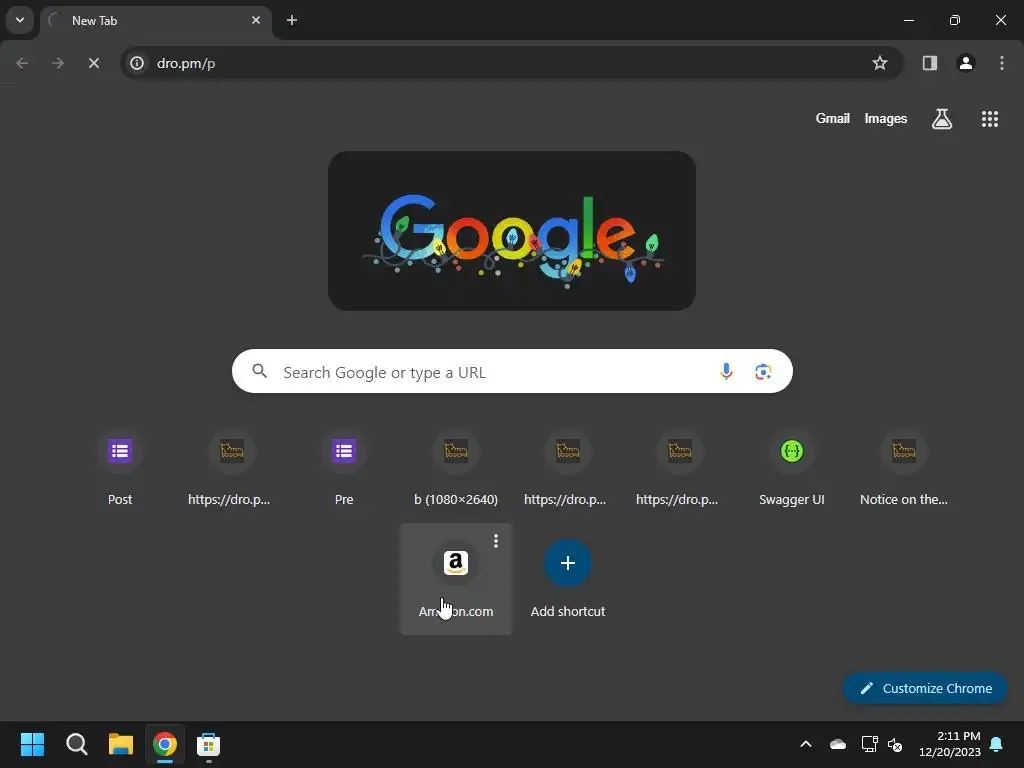This screenshot has height=768, width=1024.
Task: Click the Chrome taskbar icon
Action: tap(165, 744)
